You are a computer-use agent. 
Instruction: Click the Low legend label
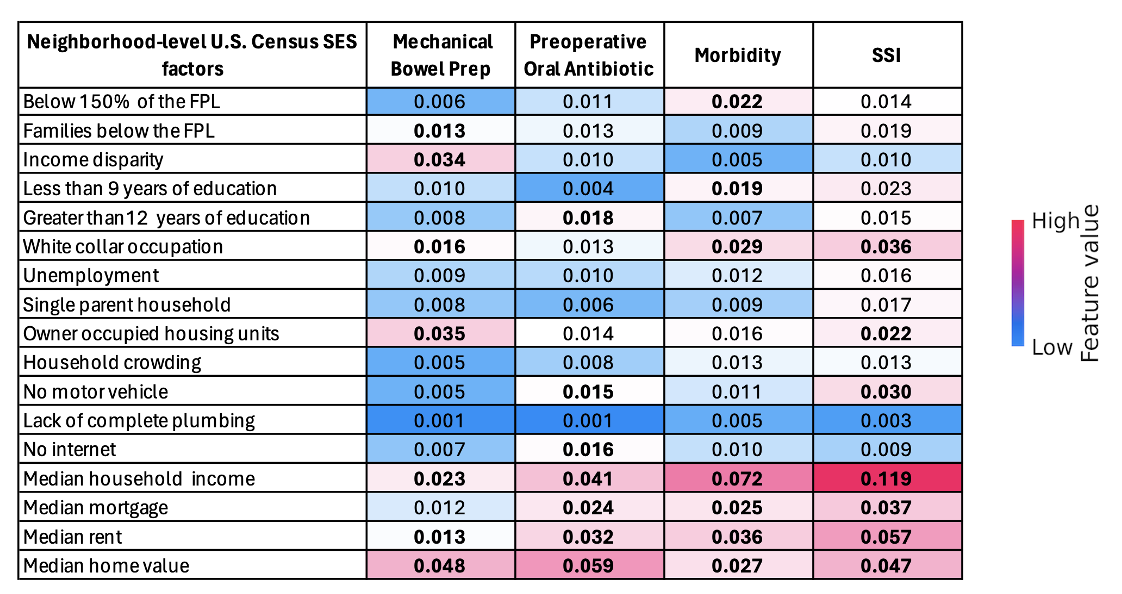[1053, 346]
